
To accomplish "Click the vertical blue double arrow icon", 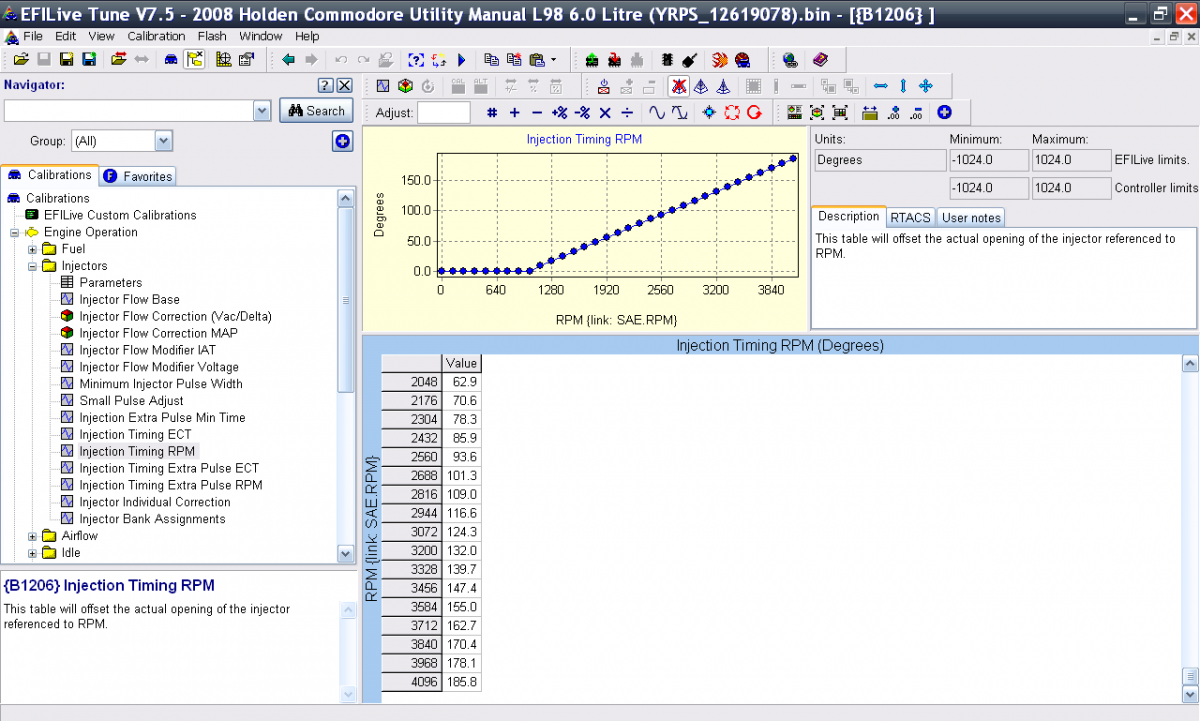I will [x=903, y=86].
